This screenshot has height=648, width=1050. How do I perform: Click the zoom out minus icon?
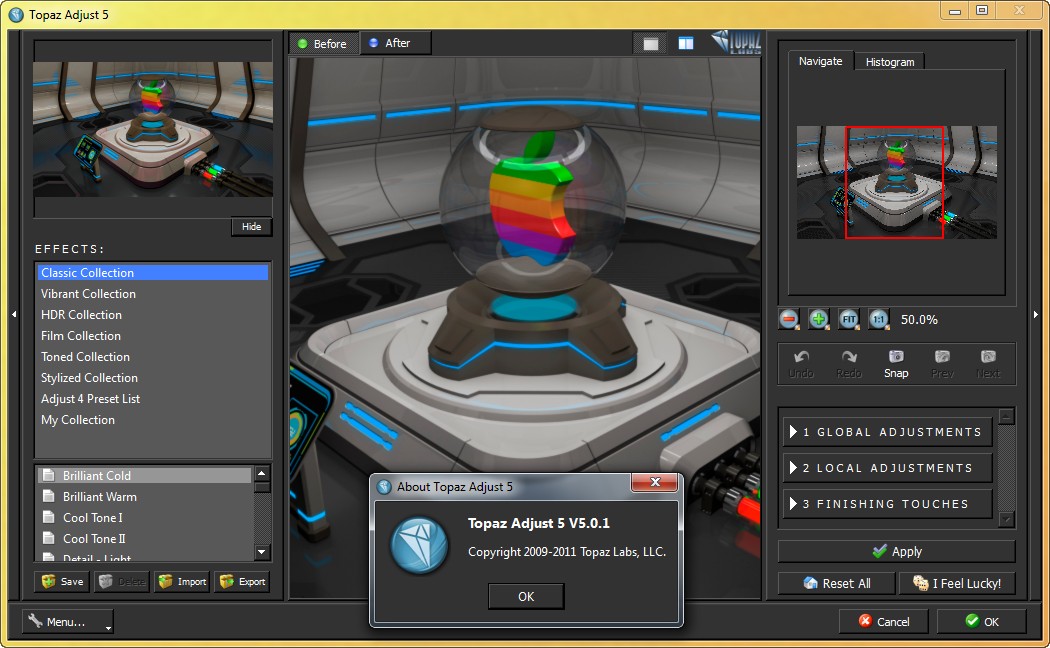coord(789,319)
